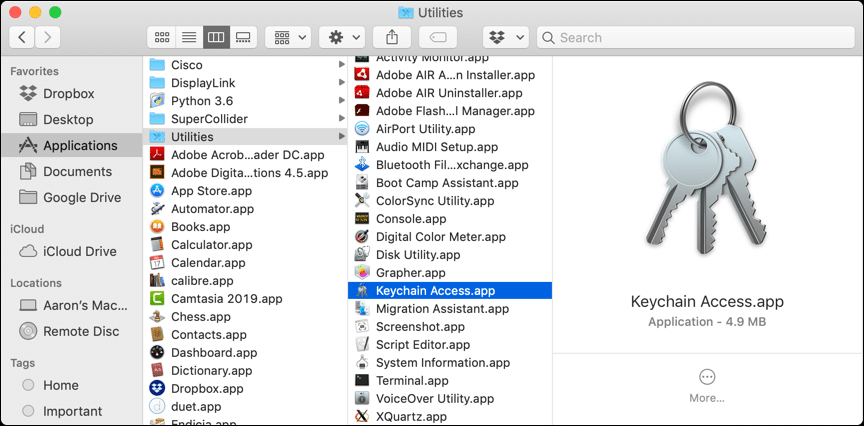864x426 pixels.
Task: Click the back navigation arrow
Action: click(22, 37)
